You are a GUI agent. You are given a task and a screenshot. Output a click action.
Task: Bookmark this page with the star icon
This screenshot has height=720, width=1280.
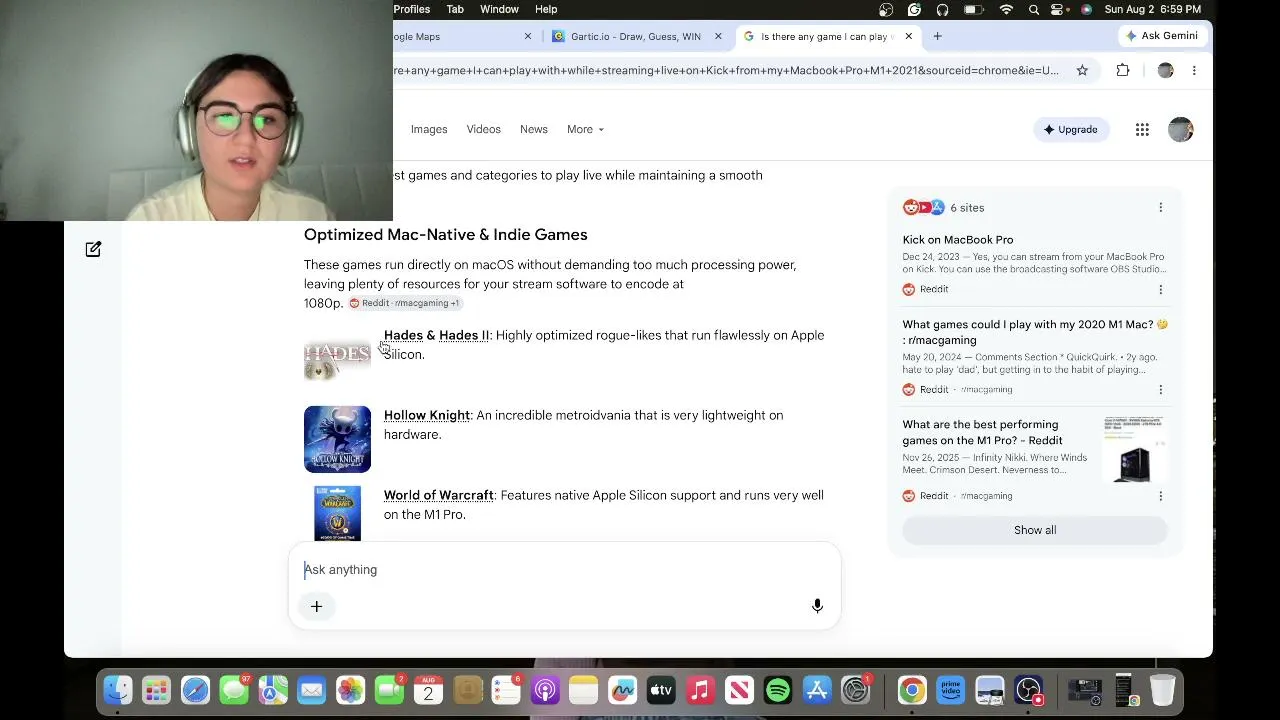pos(1082,70)
